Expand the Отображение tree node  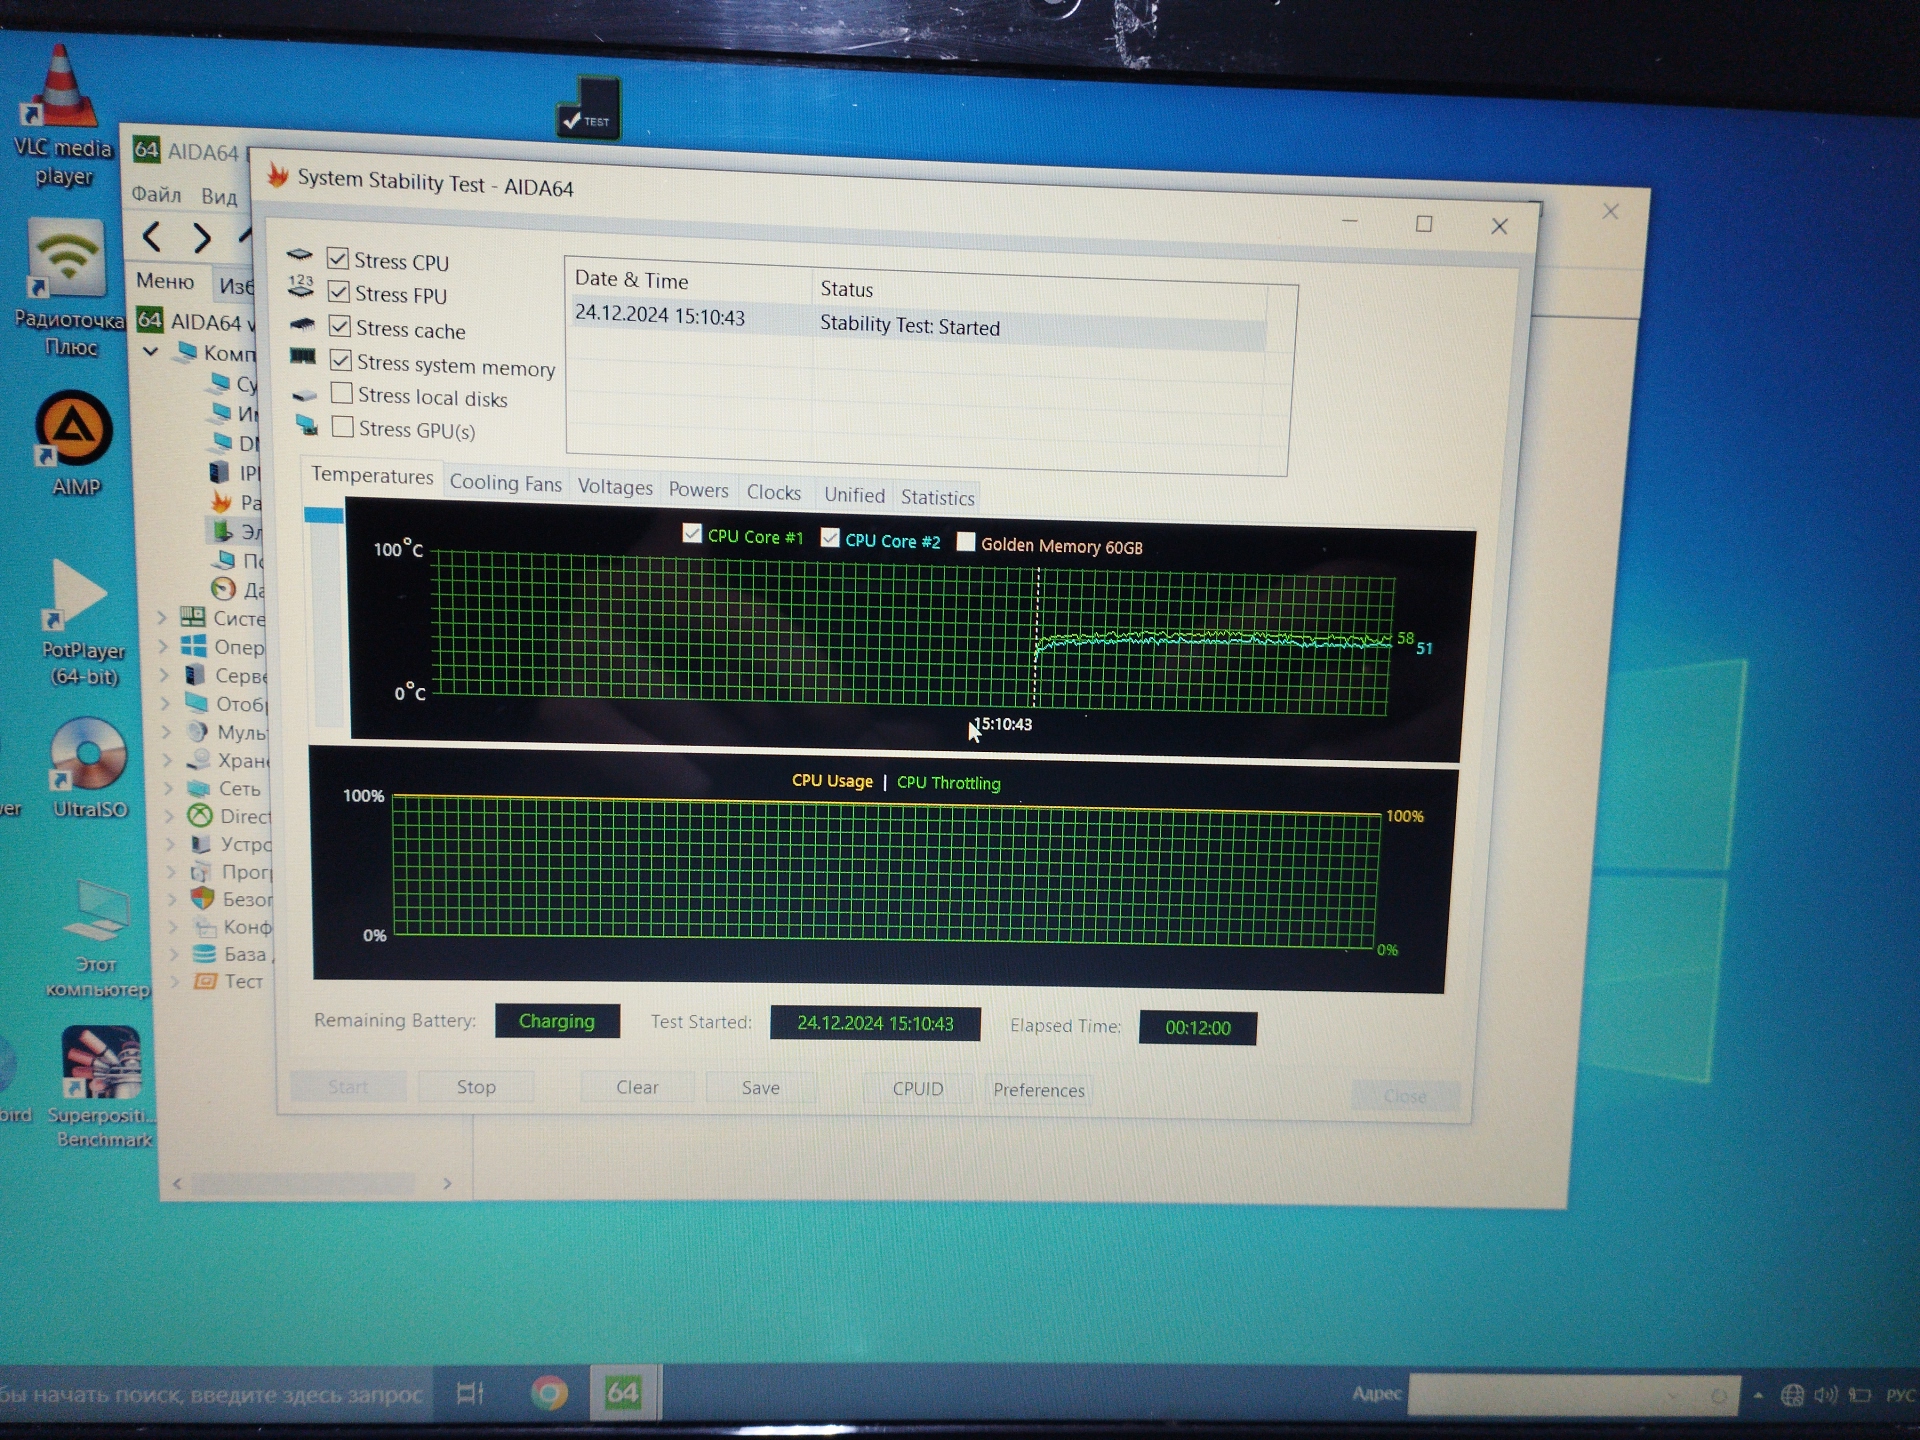pos(165,703)
